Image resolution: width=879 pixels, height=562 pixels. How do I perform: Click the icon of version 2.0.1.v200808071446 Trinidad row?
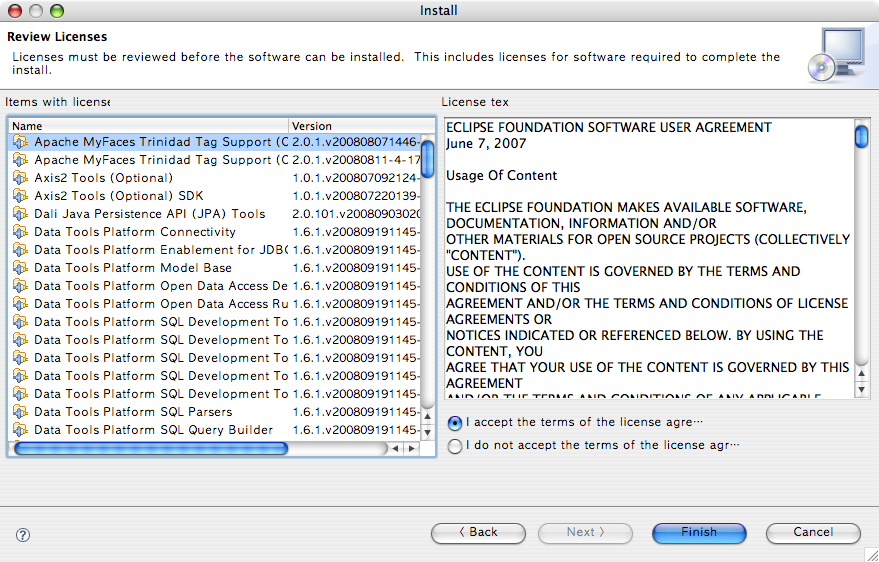point(20,142)
